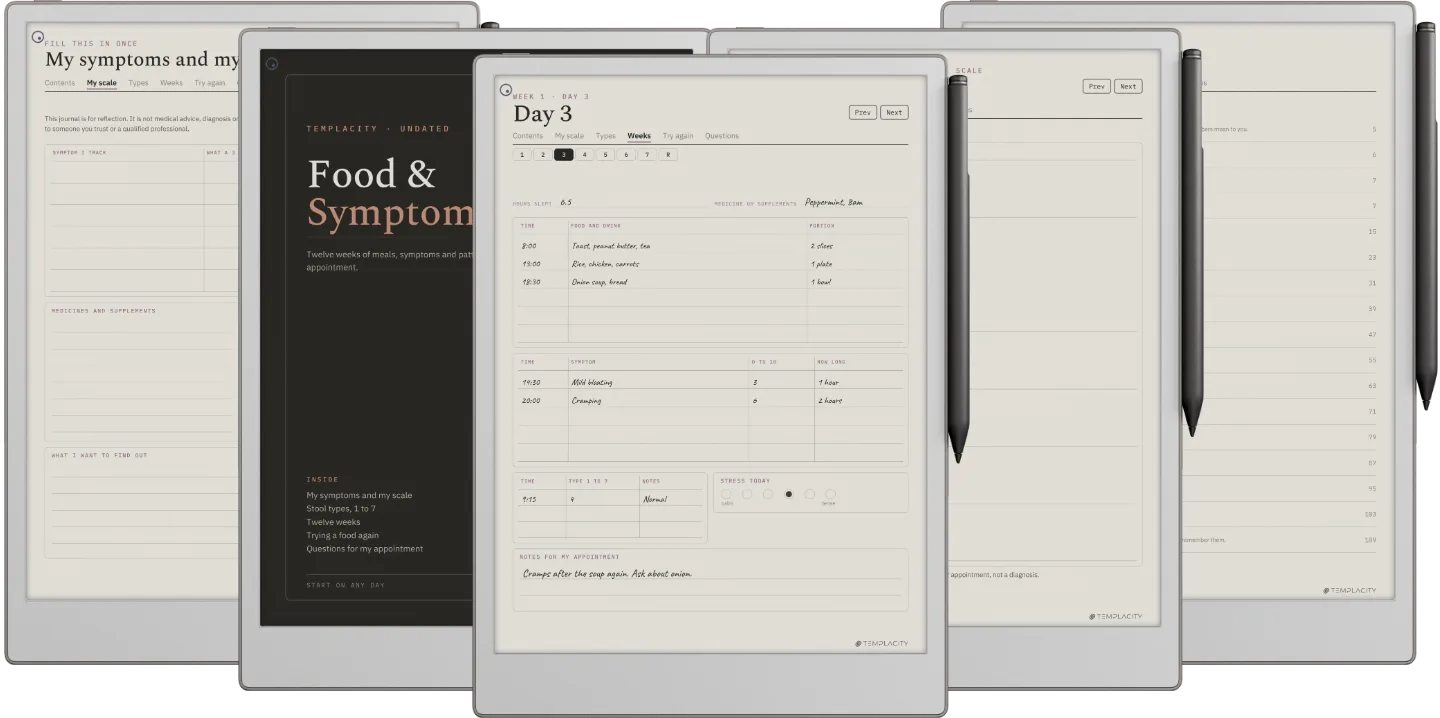Screen dimensions: 1440x718
Task: Tap the 'Onion soup, bread' food entry row
Action: pos(711,282)
